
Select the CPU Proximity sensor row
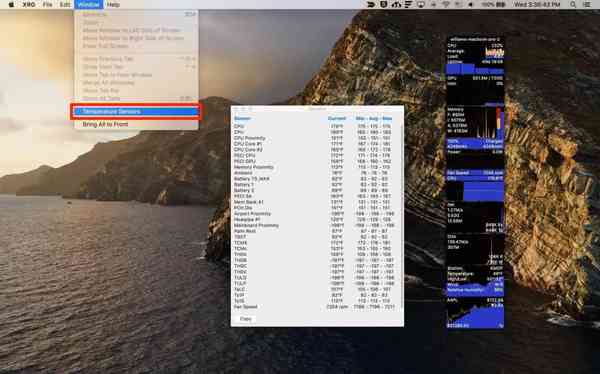point(316,138)
